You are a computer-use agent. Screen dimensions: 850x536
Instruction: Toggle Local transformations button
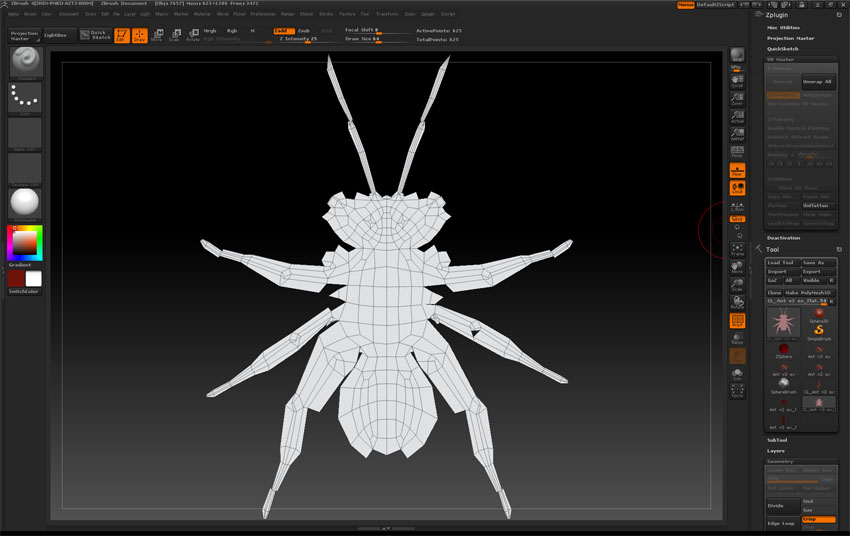click(x=737, y=188)
